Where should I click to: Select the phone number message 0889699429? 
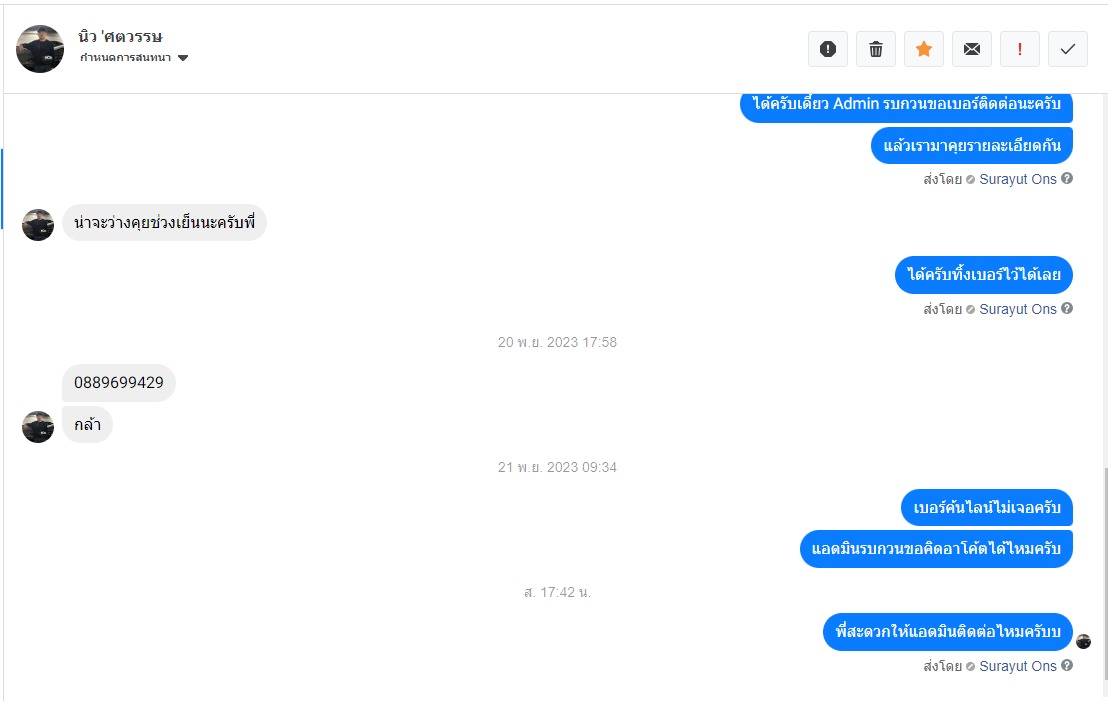(119, 382)
